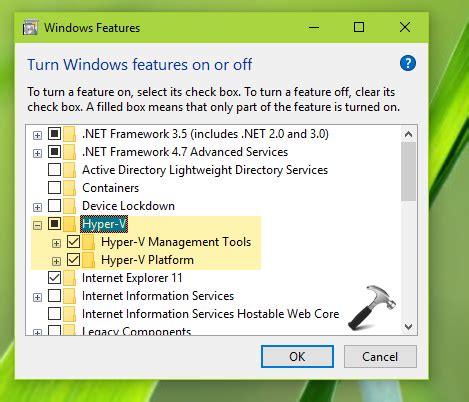
Task: Toggle .NET Framework 3.5 checkbox
Action: coord(54,134)
